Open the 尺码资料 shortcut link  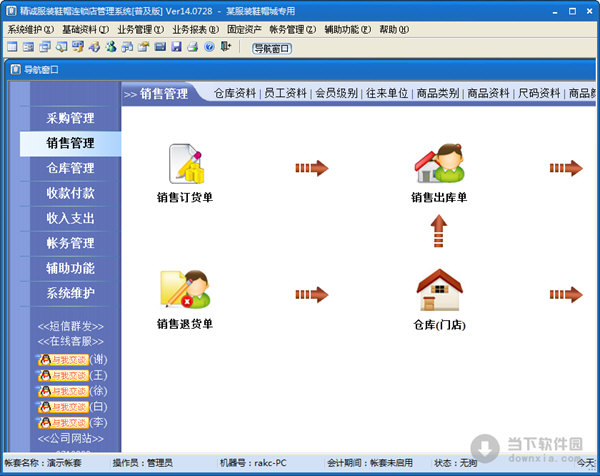coord(539,93)
